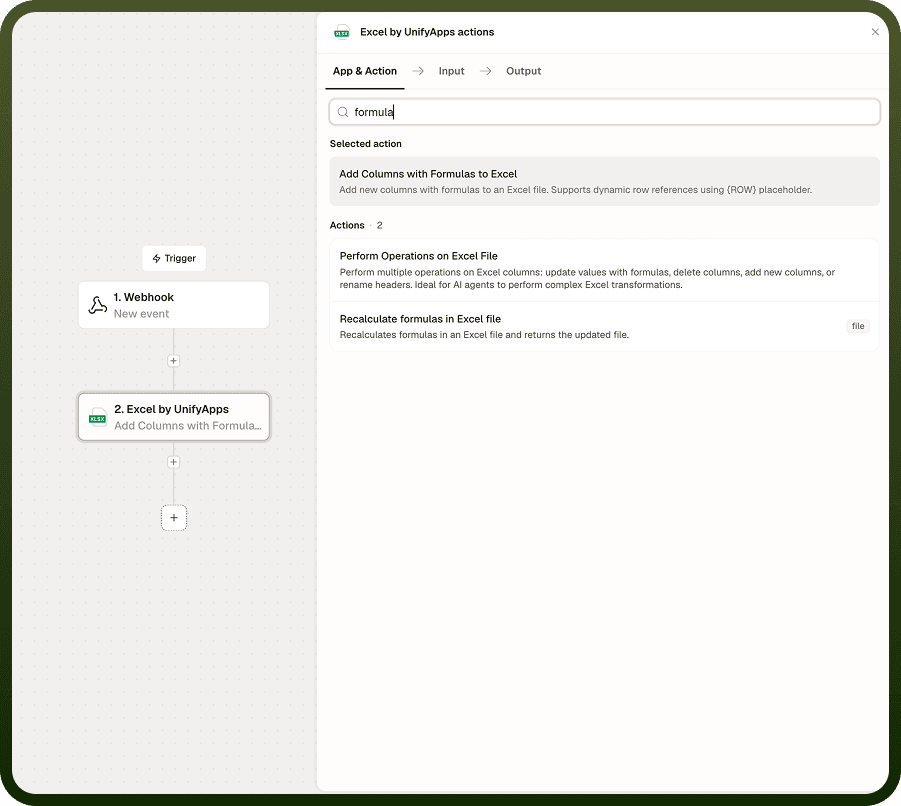The width and height of the screenshot is (901, 806).
Task: Switch to the App & Action tab
Action: [x=365, y=71]
